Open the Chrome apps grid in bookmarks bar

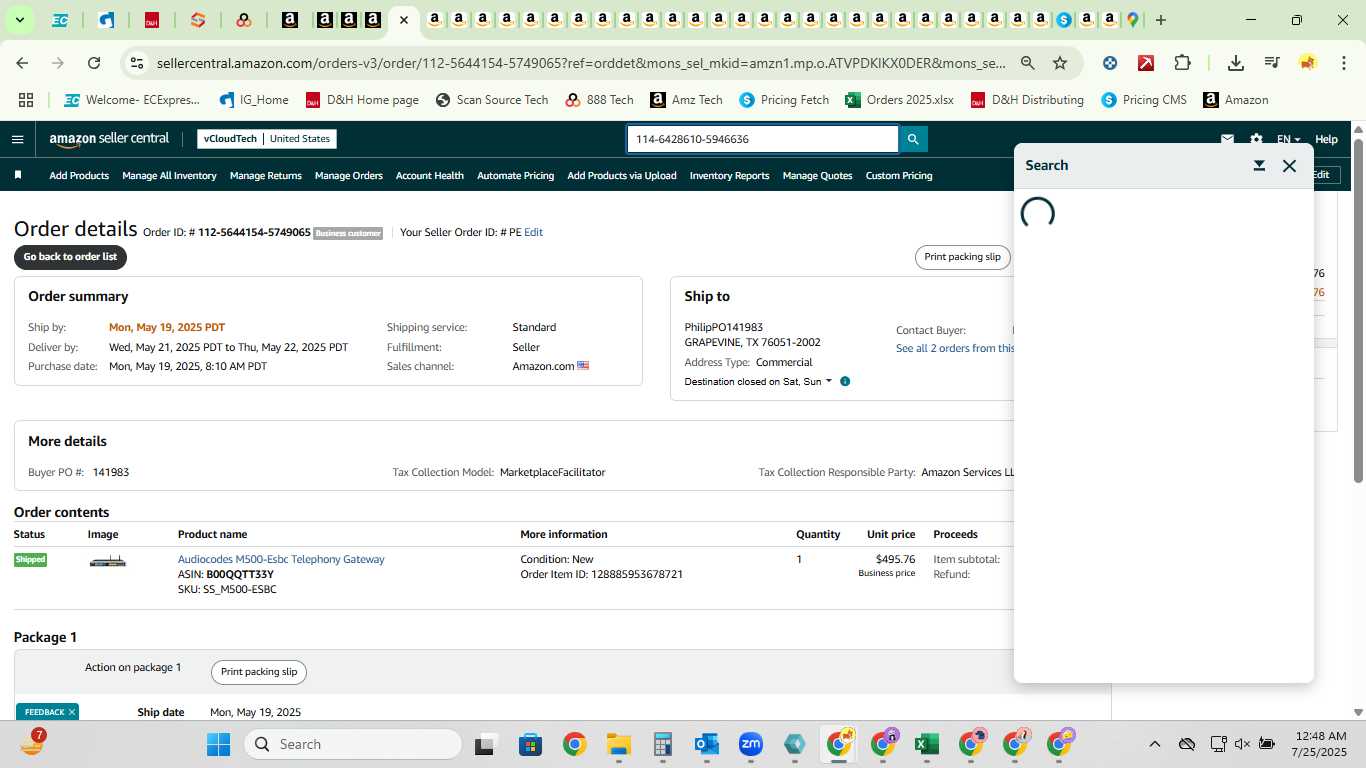pos(26,100)
